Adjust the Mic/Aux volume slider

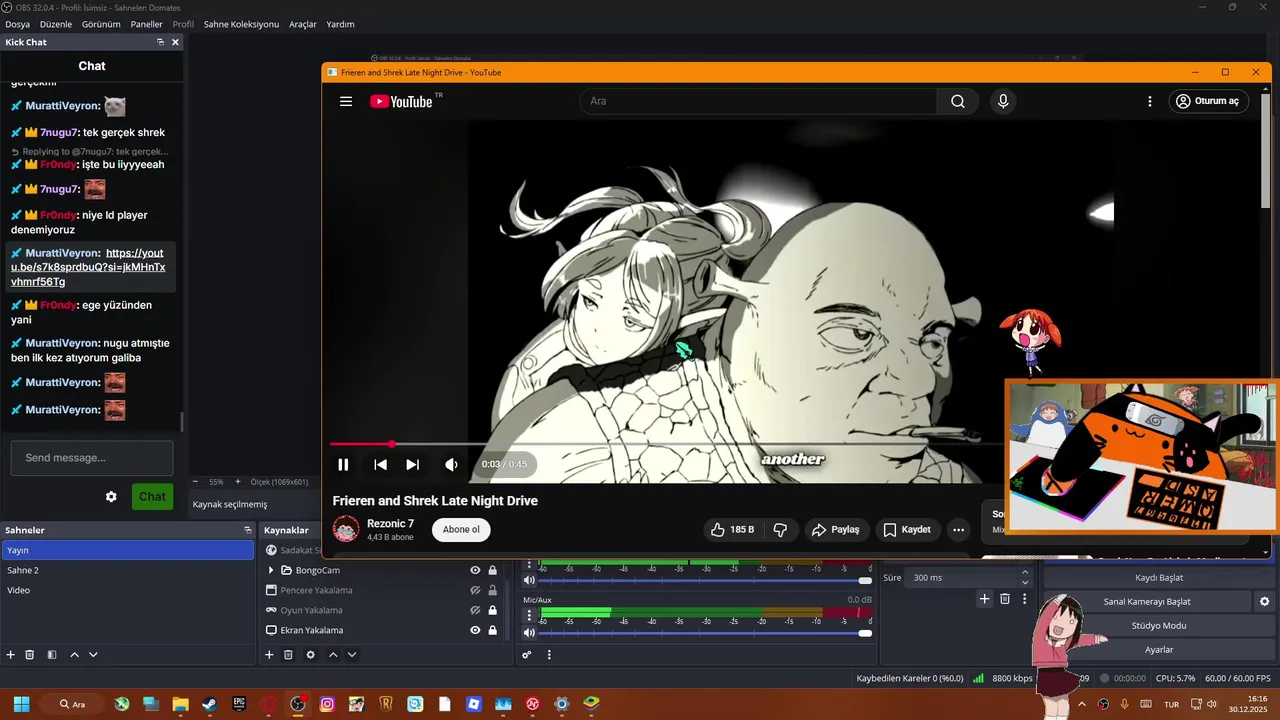pos(704,633)
